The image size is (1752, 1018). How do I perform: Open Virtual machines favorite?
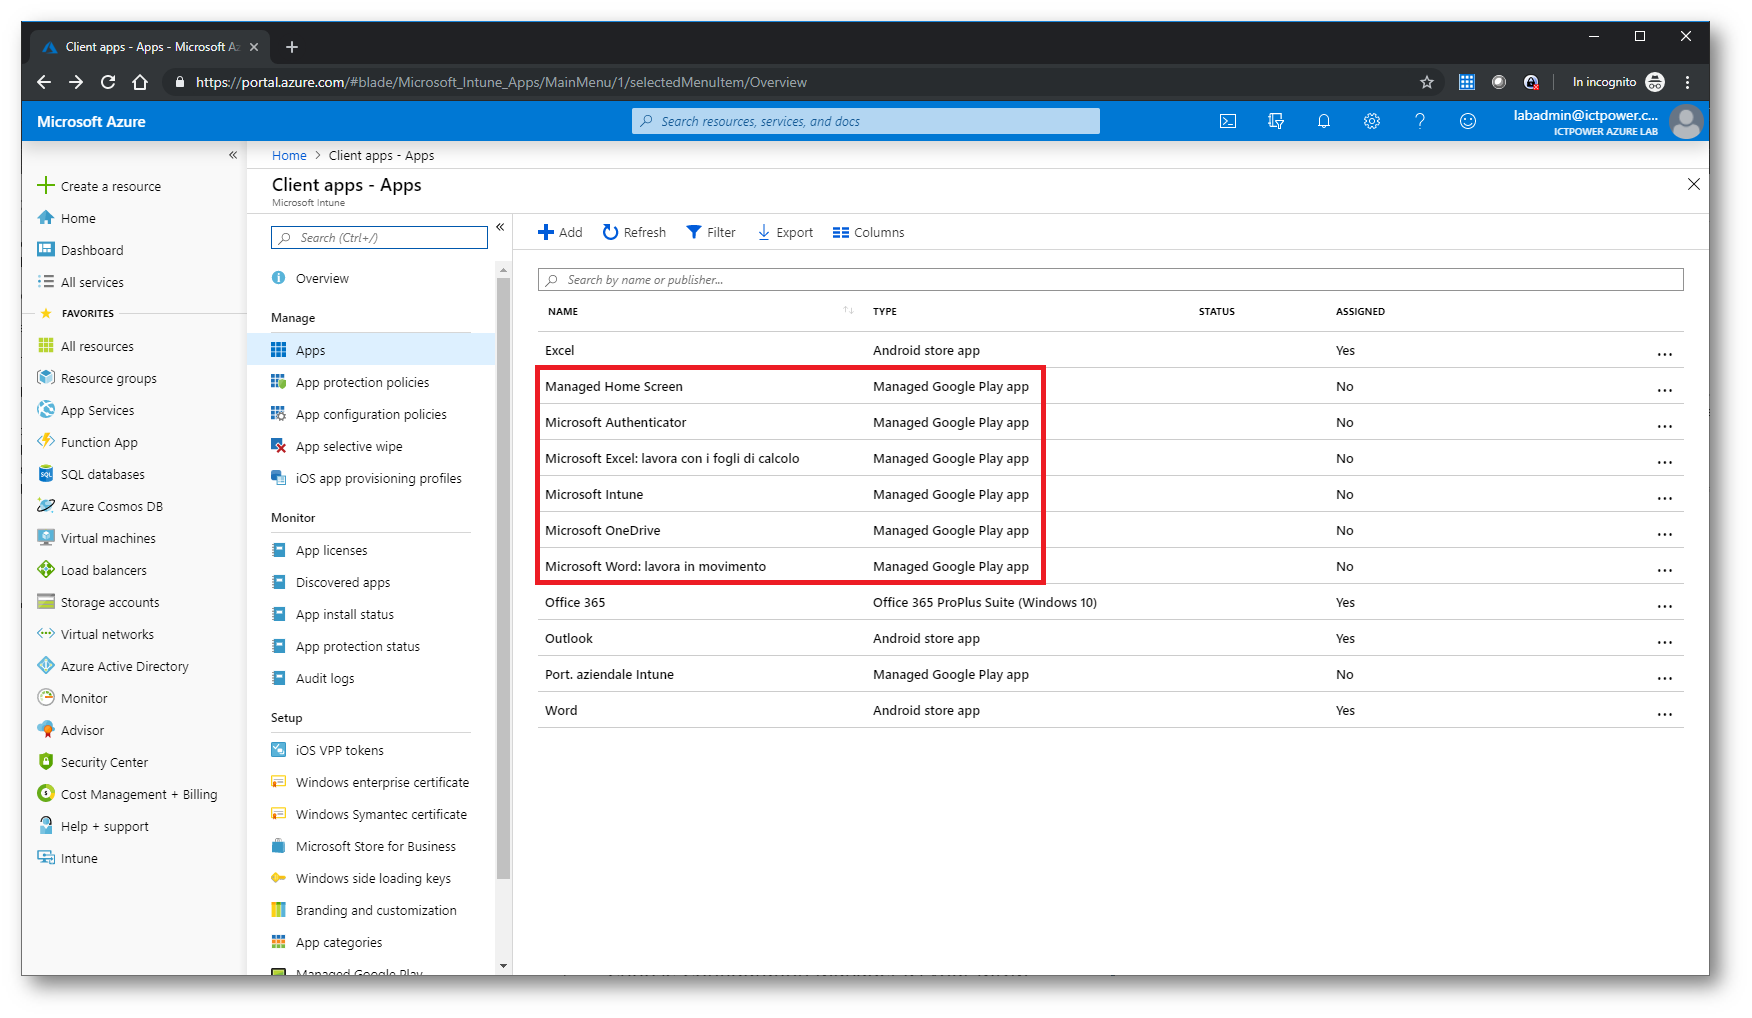[96, 538]
